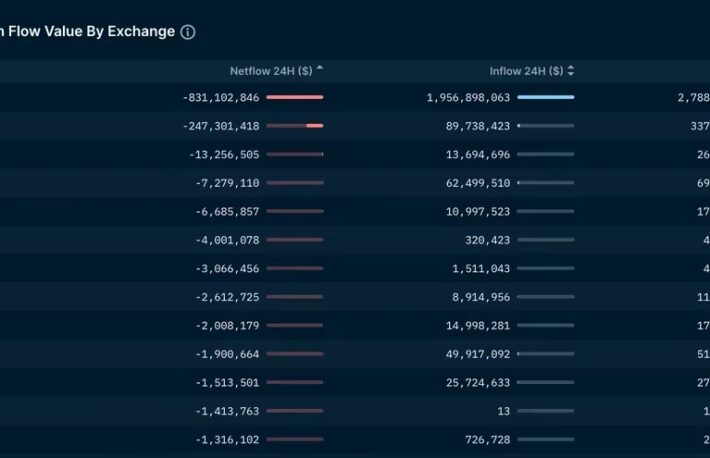This screenshot has height=458, width=710.
Task: Select the netflow value -2,008,179
Action: click(227, 326)
